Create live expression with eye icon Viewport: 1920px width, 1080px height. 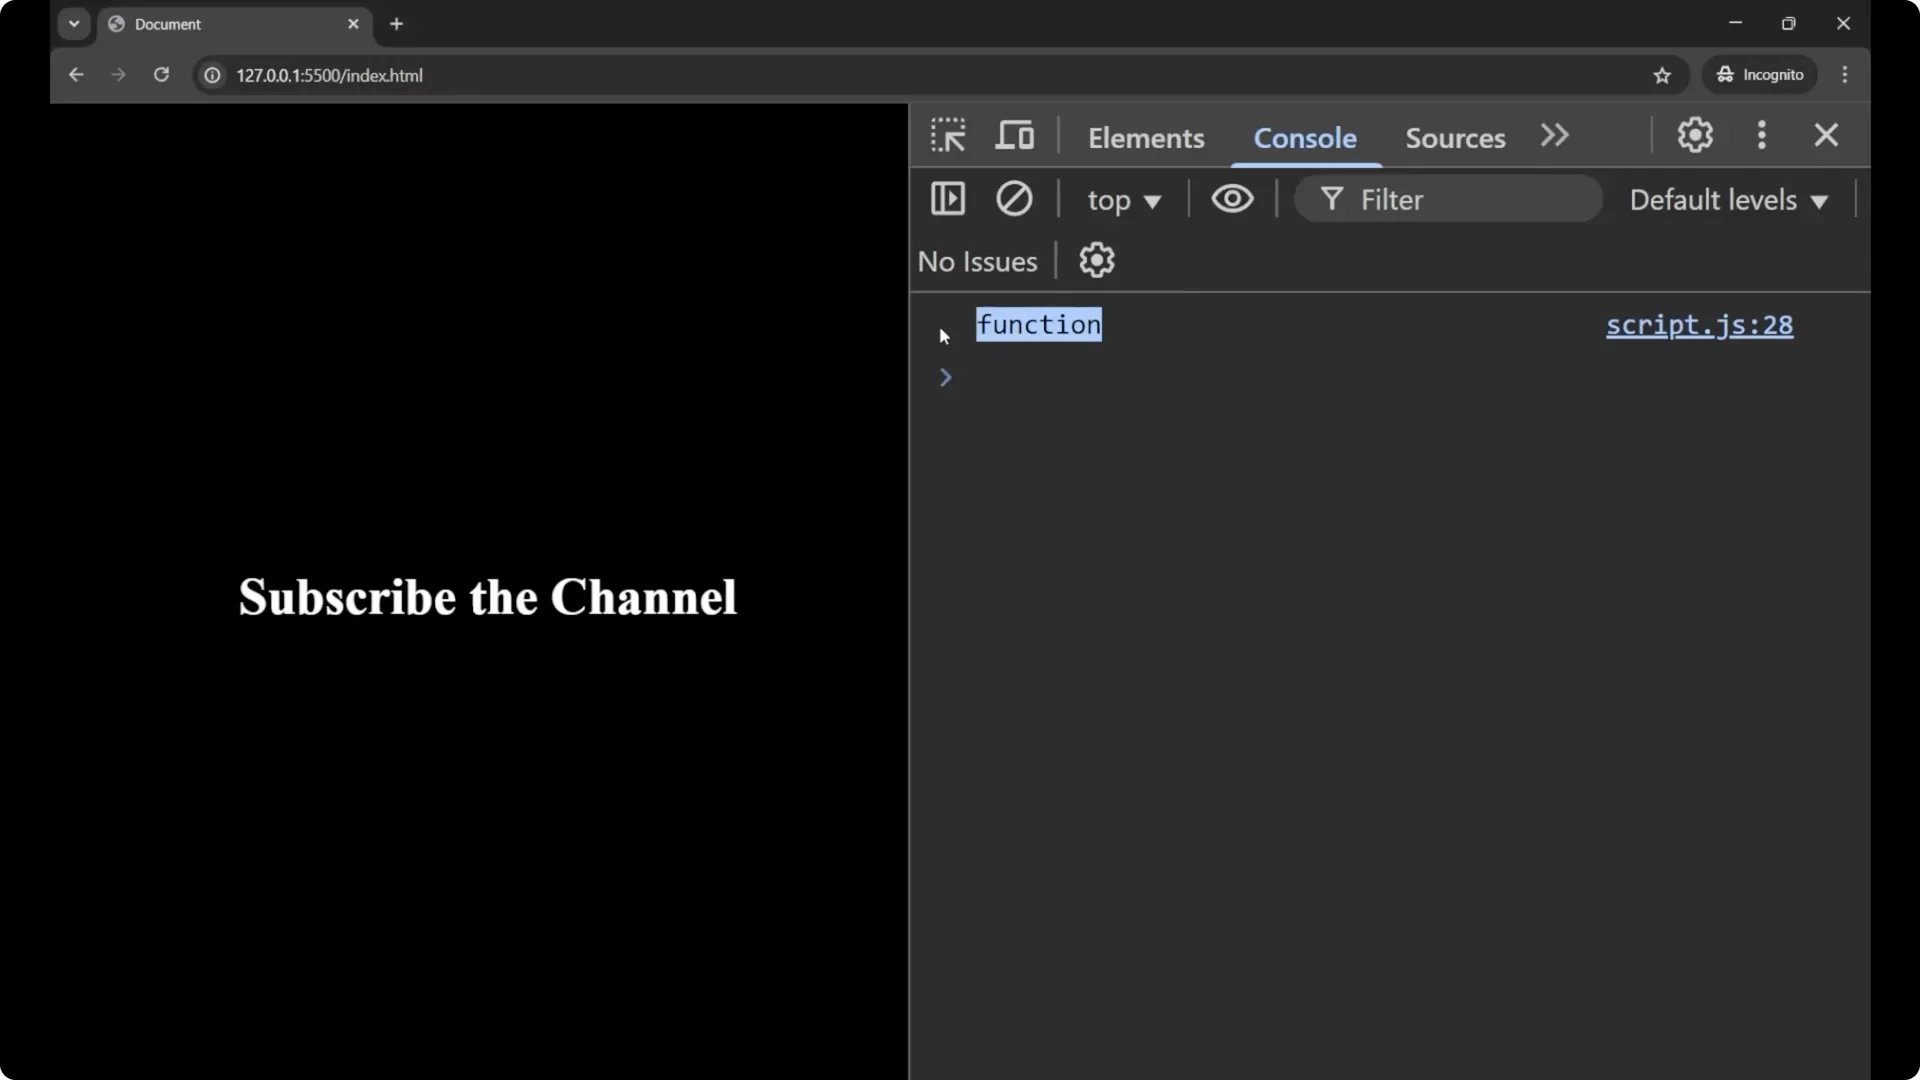click(x=1232, y=199)
